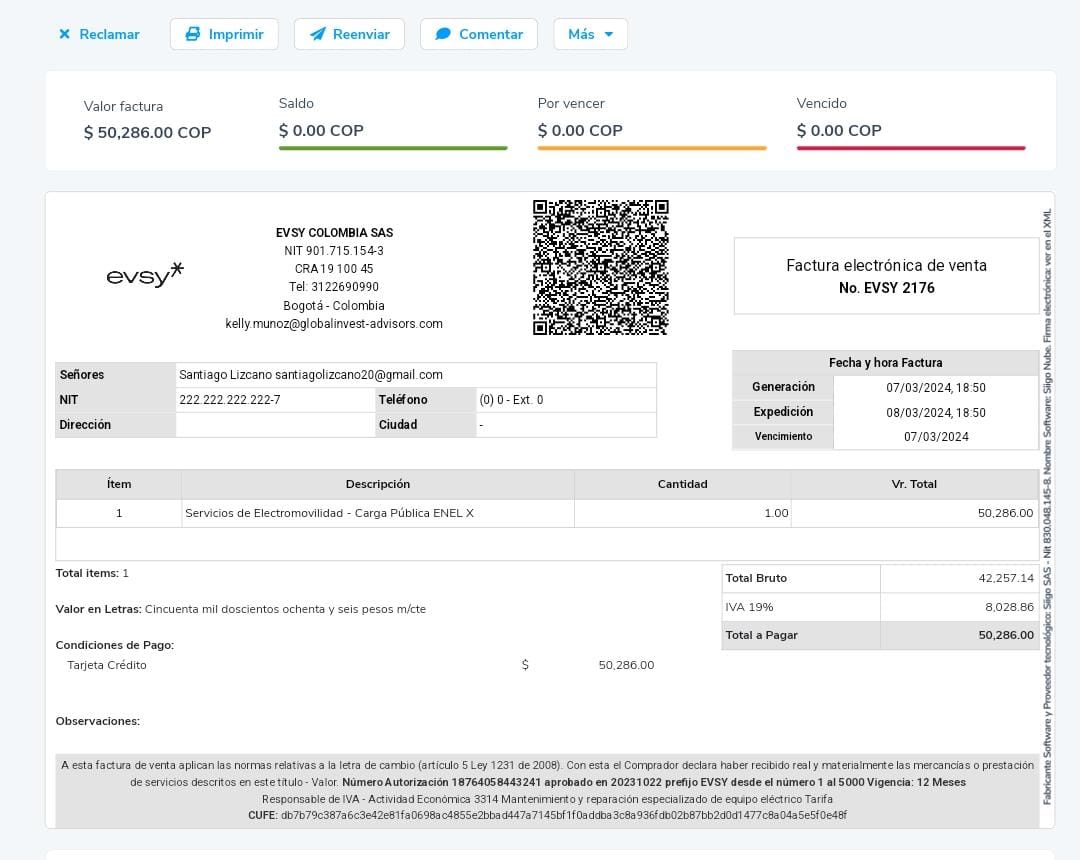1080x860 pixels.
Task: Click the evsy company logo
Action: point(145,274)
